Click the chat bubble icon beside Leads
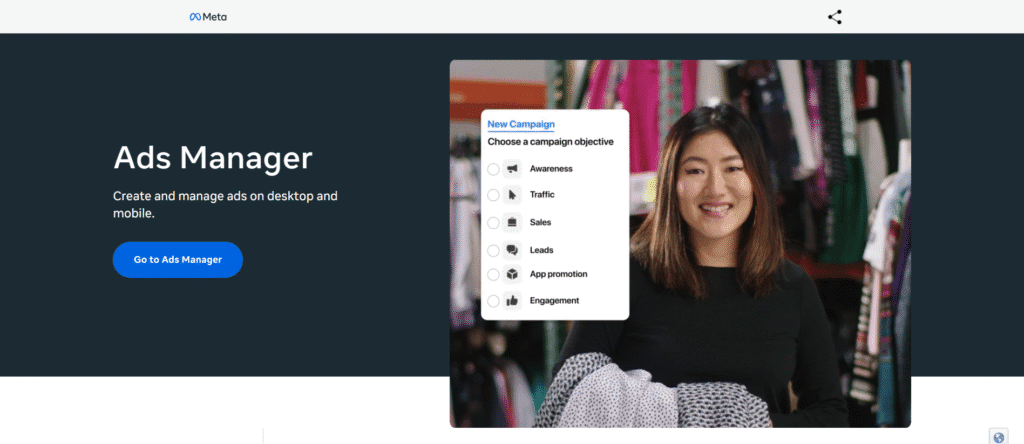The height and width of the screenshot is (444, 1024). pos(512,250)
